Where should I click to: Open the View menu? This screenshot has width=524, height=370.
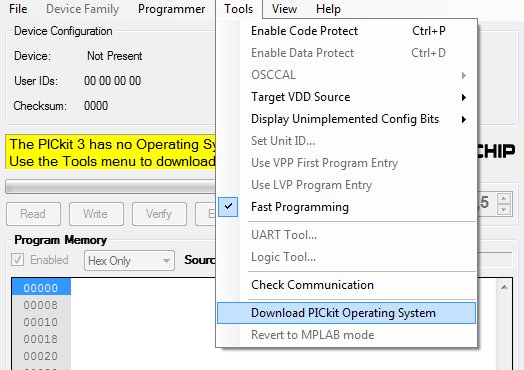(284, 9)
